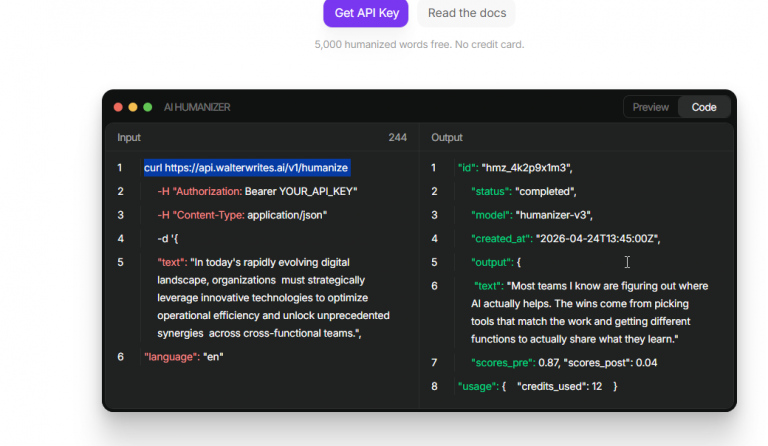Click the scores_pre 0.87 line

coord(564,363)
